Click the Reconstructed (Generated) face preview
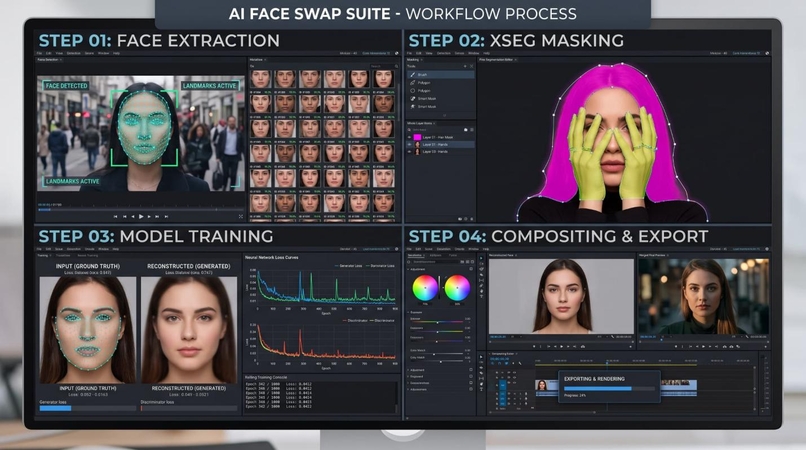 pyautogui.click(x=189, y=330)
